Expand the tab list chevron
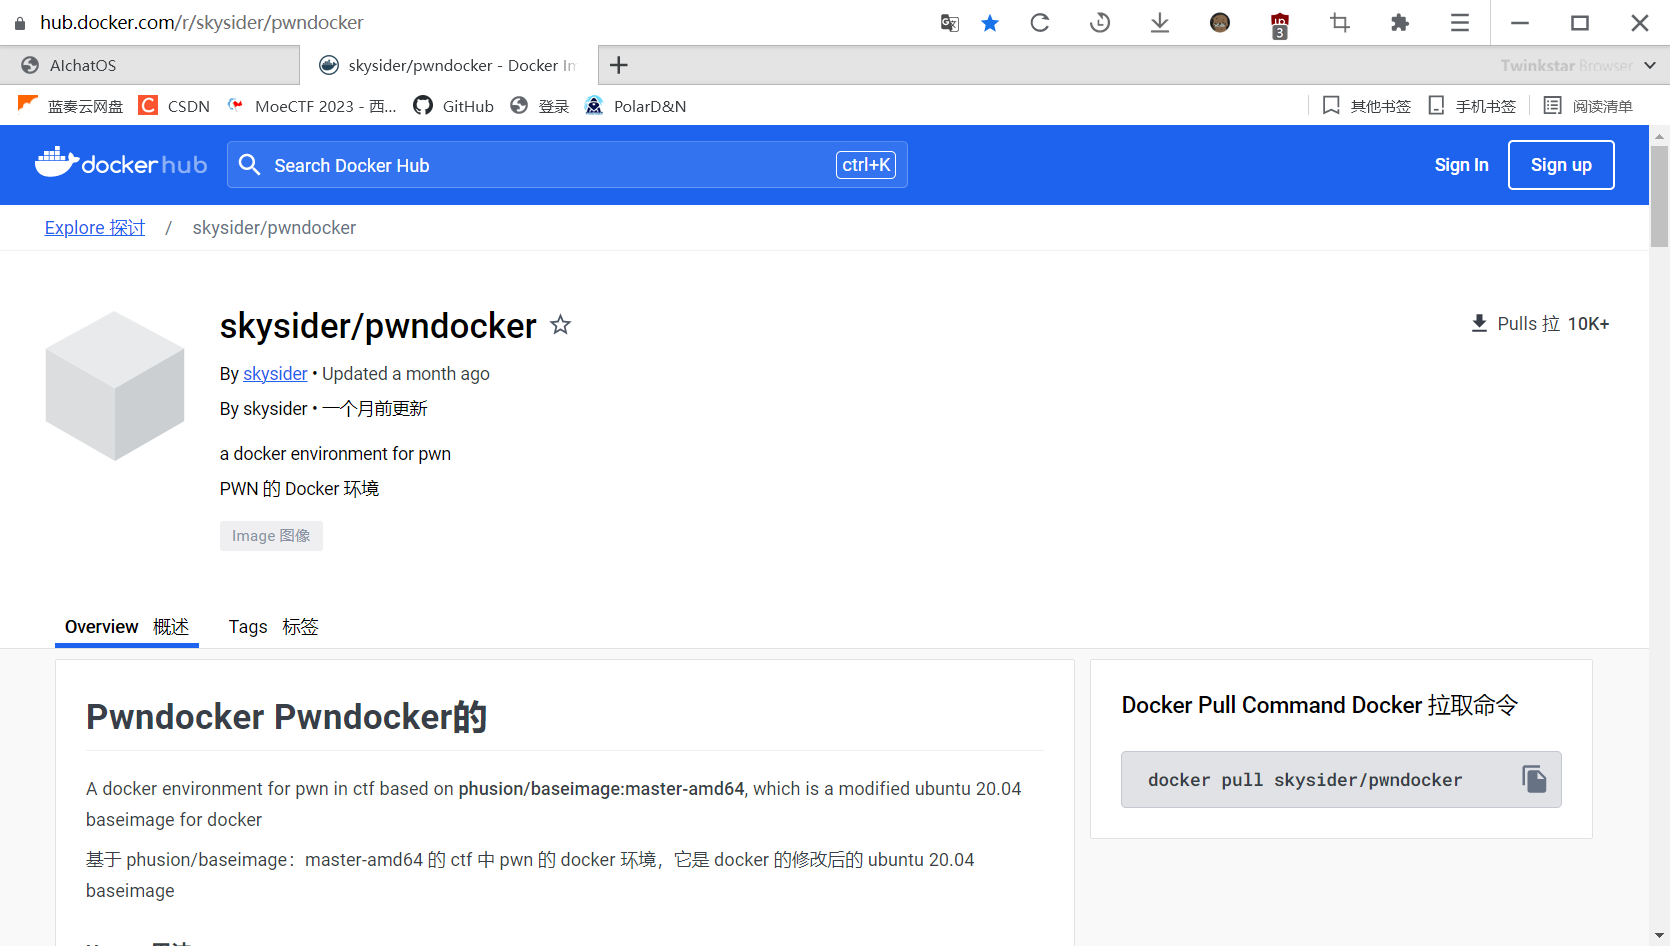Viewport: 1670px width, 946px height. tap(1650, 65)
